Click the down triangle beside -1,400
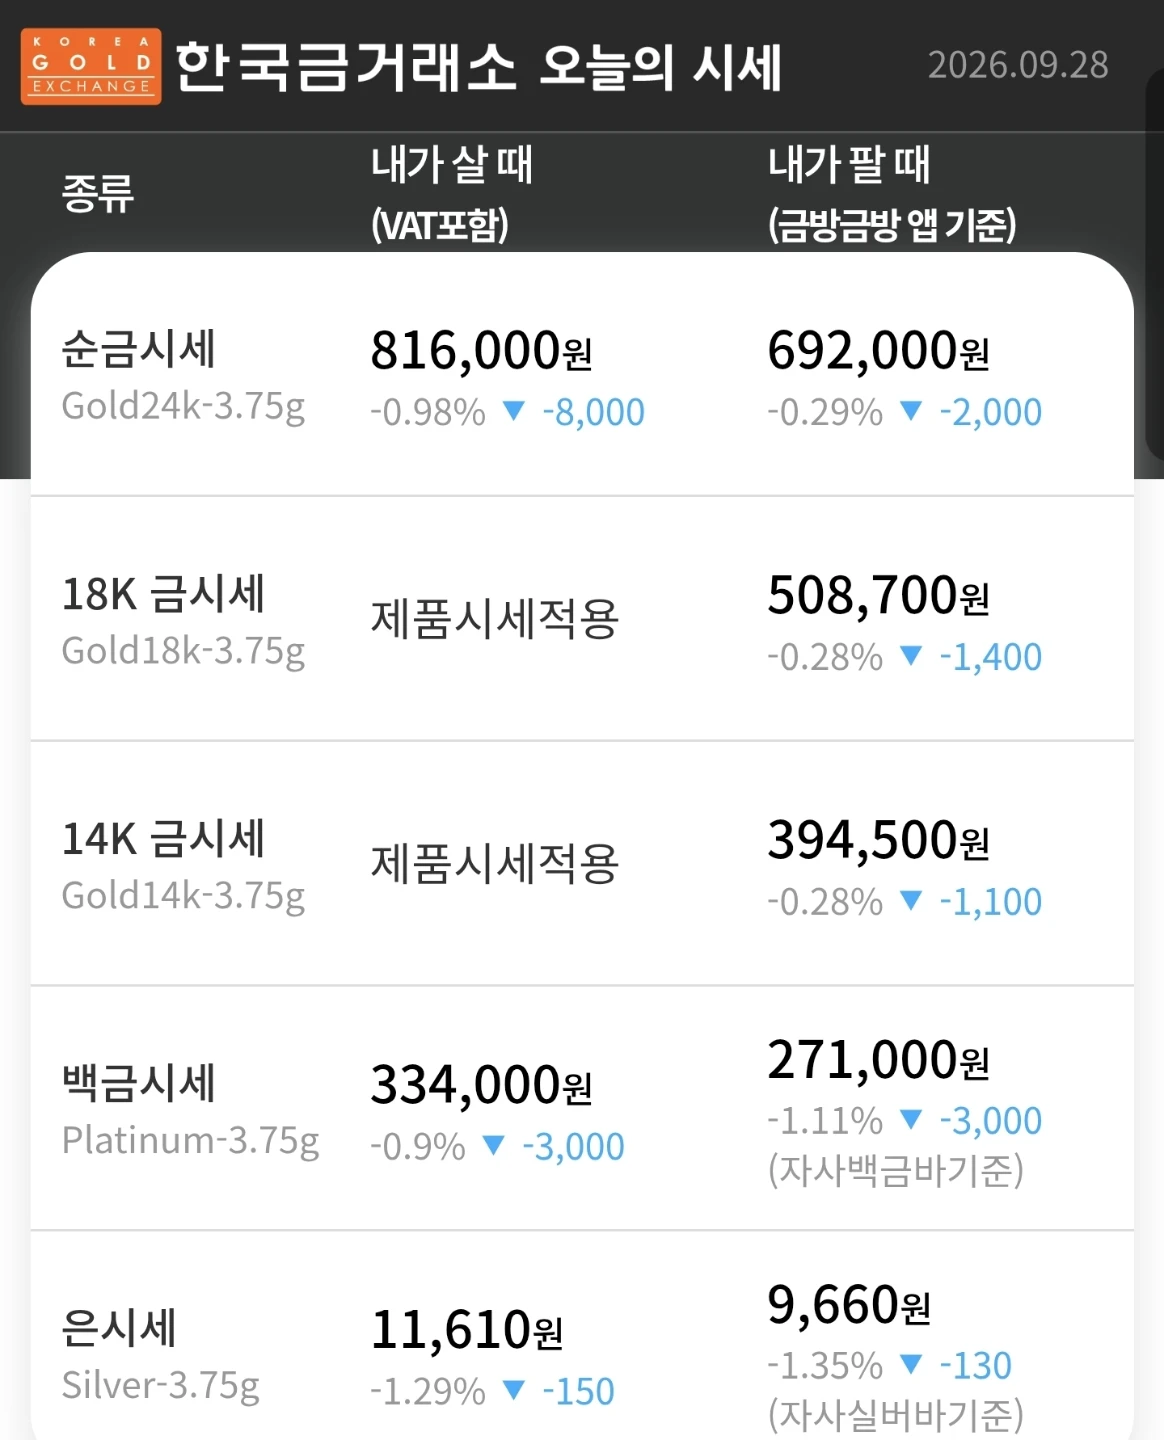 911,656
